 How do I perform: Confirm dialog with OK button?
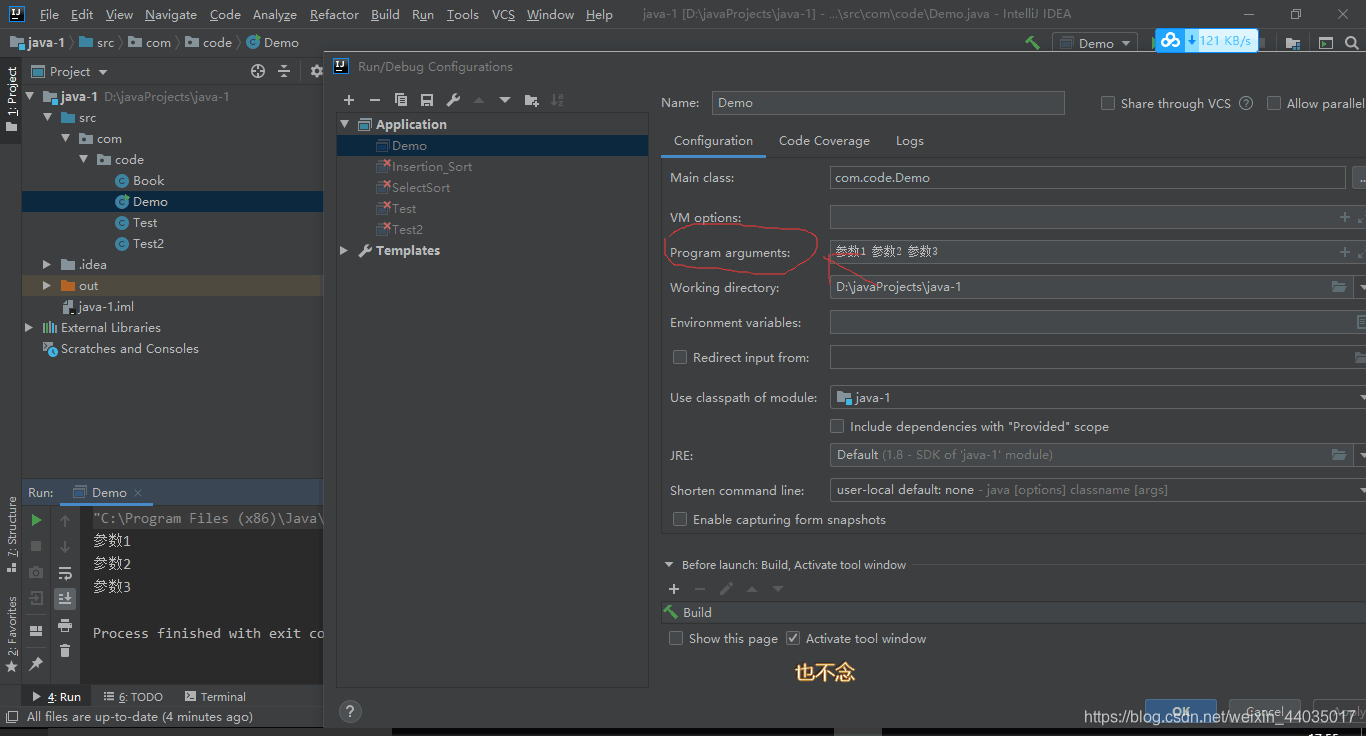click(x=1181, y=711)
